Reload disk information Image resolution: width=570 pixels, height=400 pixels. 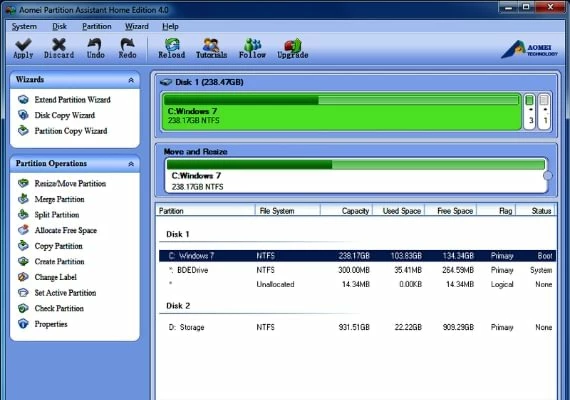(172, 44)
